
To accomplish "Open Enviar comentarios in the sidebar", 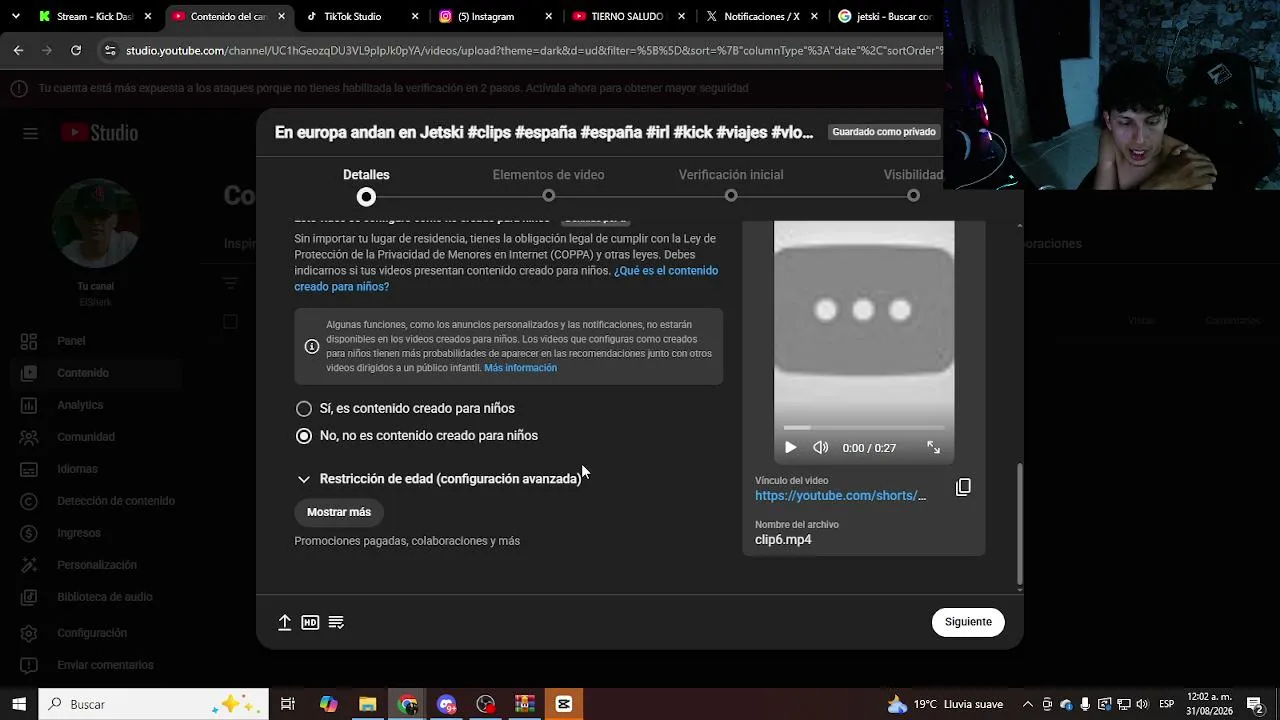I will [x=105, y=665].
